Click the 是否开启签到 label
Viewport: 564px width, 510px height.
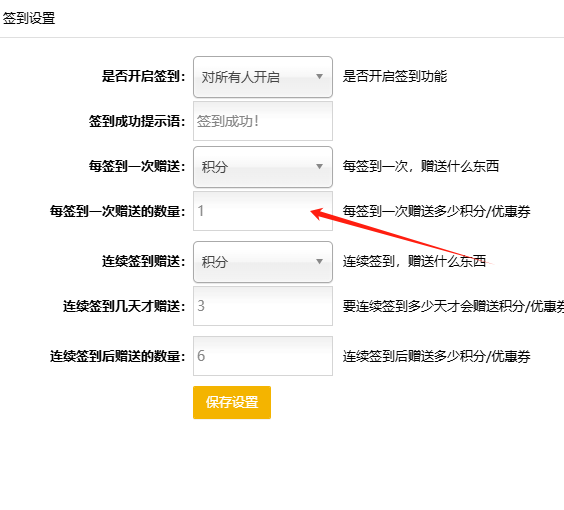coord(144,76)
